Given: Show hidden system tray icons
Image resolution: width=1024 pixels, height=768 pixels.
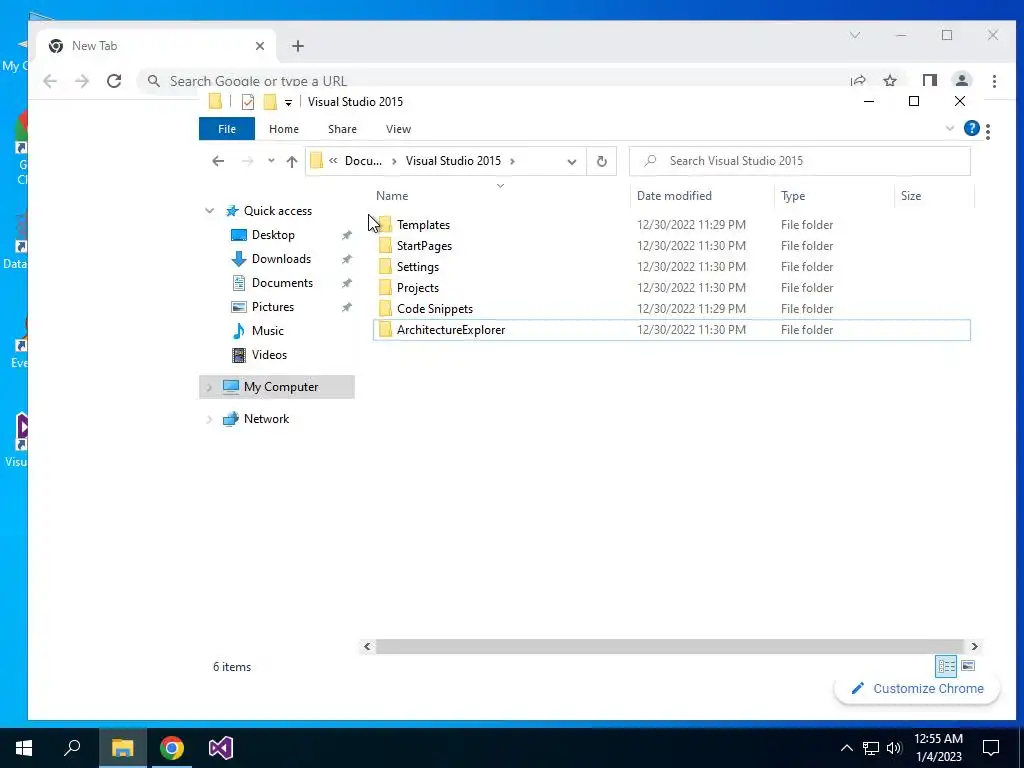Looking at the screenshot, I should coord(846,748).
